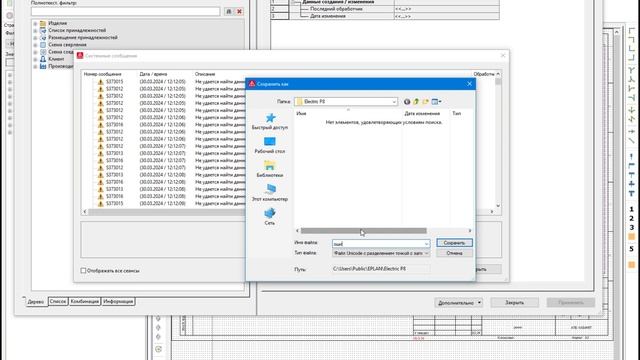640x360 pixels.
Task: Select Desktop in the places bar
Action: [270, 145]
